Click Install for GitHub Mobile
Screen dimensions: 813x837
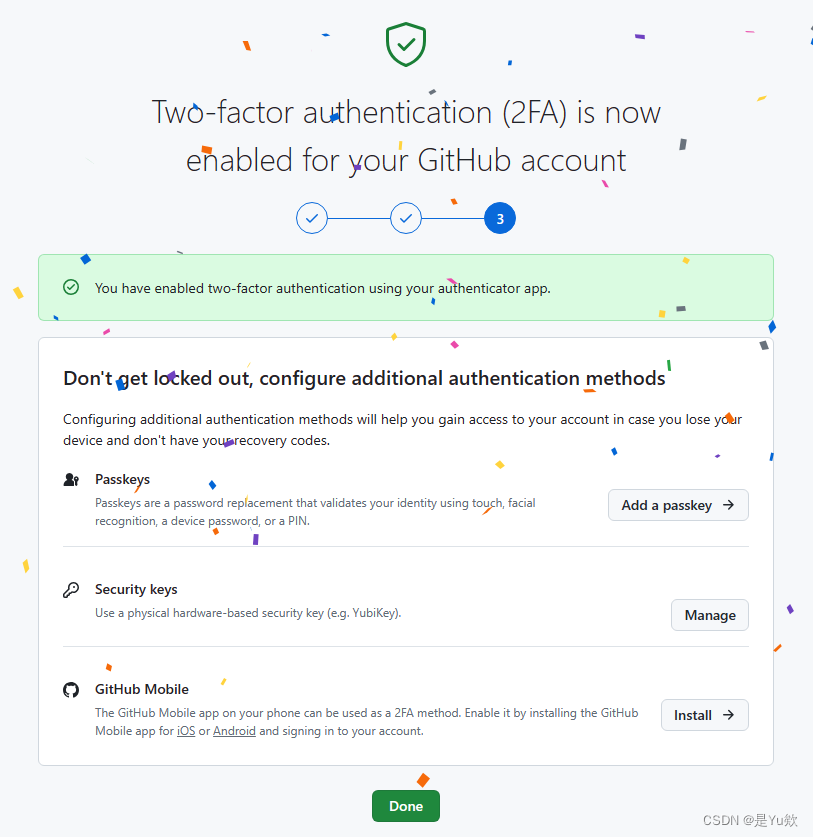(x=704, y=715)
